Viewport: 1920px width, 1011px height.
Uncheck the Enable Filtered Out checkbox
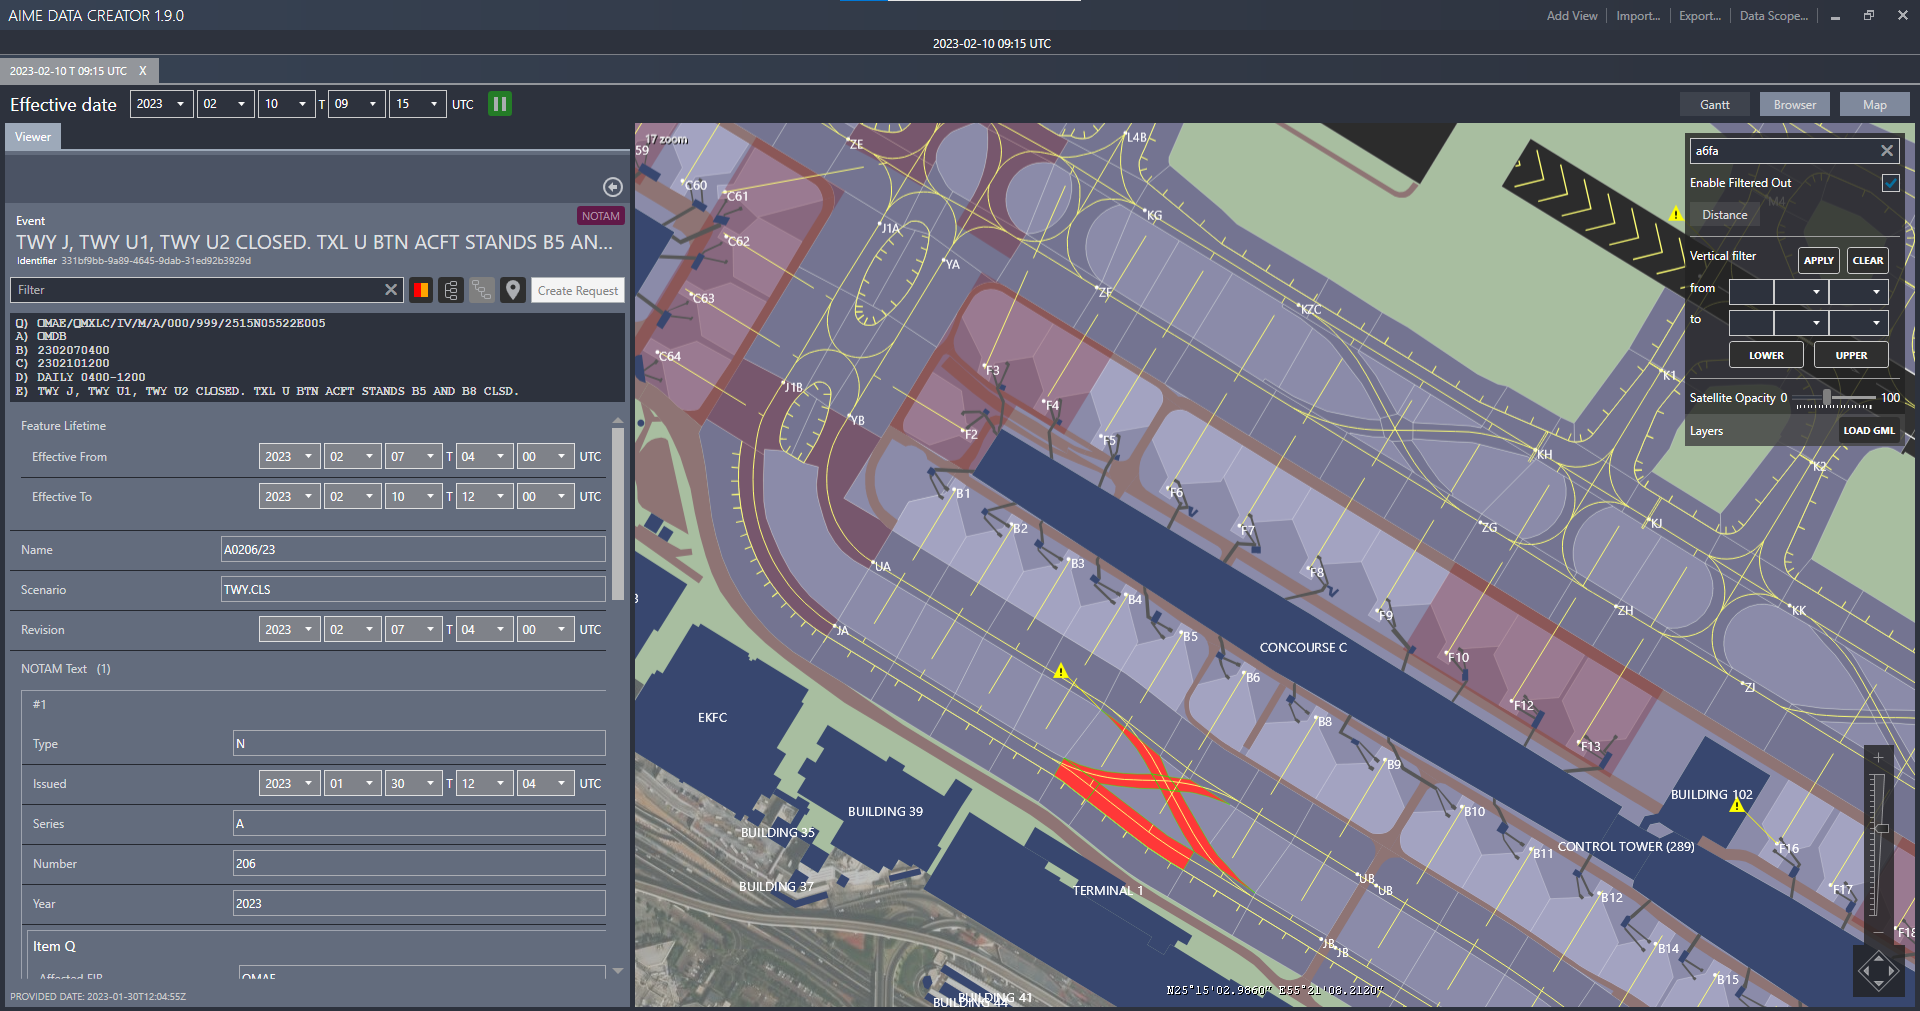[1890, 183]
